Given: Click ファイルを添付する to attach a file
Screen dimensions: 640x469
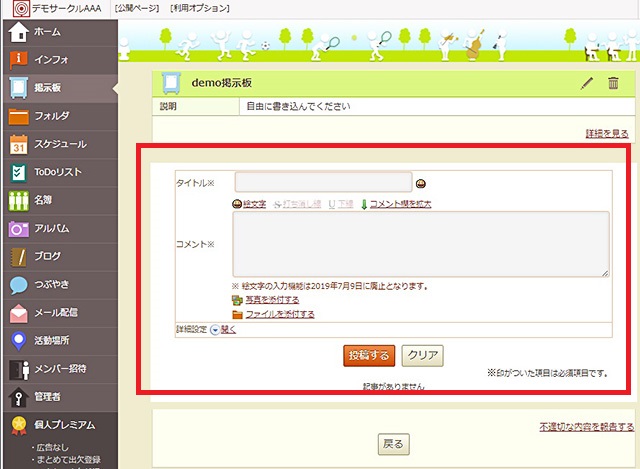Looking at the screenshot, I should [272, 314].
